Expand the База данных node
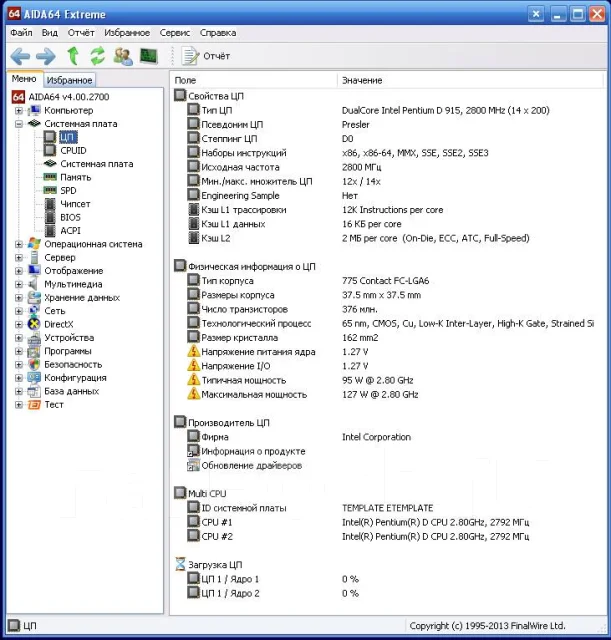This screenshot has height=640, width=611. pyautogui.click(x=19, y=391)
